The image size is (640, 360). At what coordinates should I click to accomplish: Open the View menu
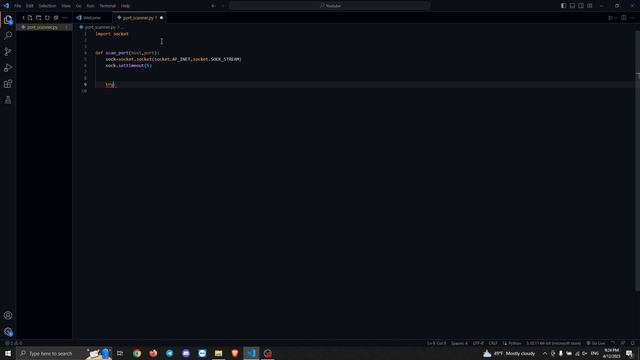click(x=66, y=6)
